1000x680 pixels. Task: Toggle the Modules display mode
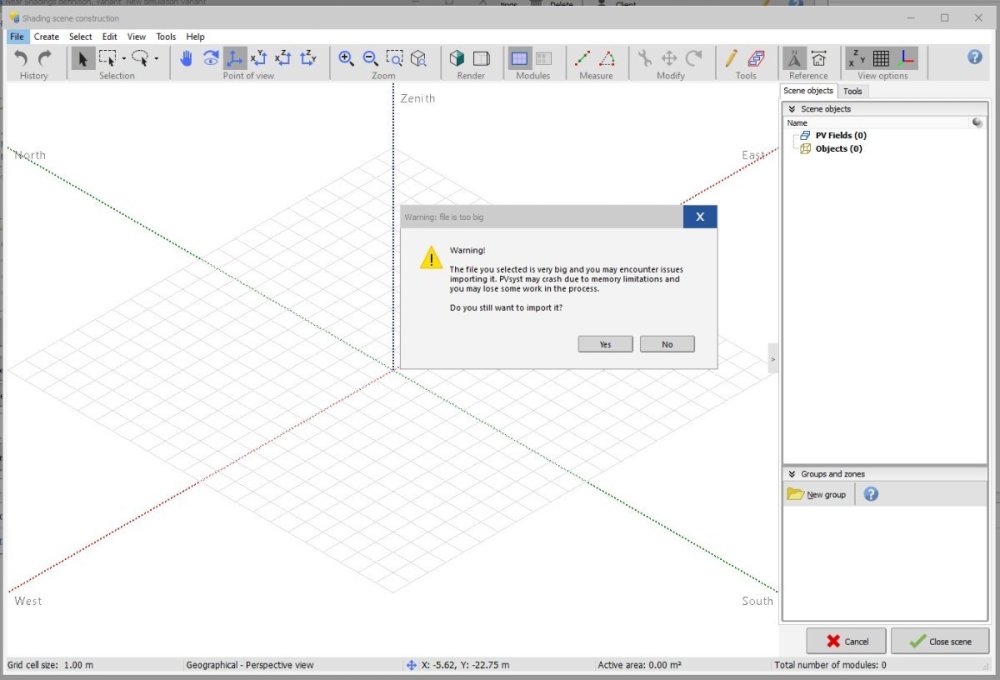521,58
